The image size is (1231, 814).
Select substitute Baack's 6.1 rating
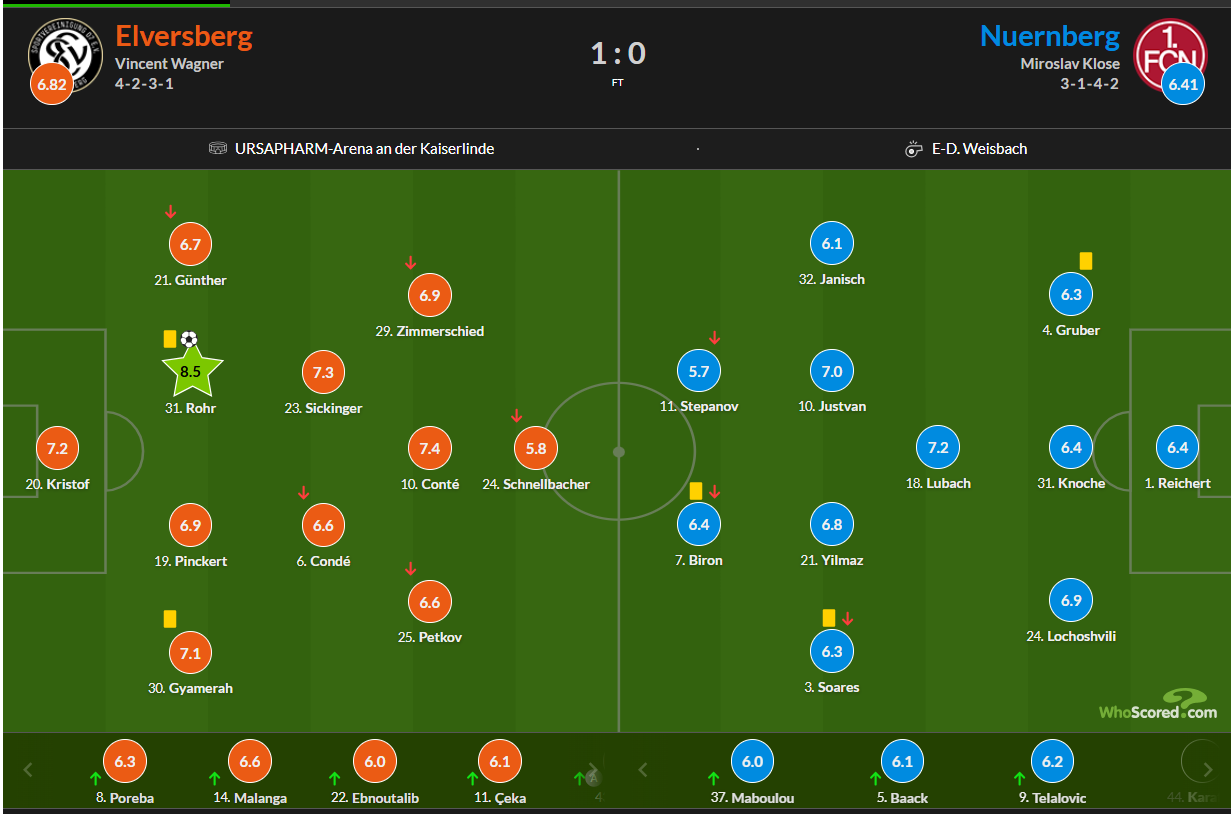coord(902,761)
